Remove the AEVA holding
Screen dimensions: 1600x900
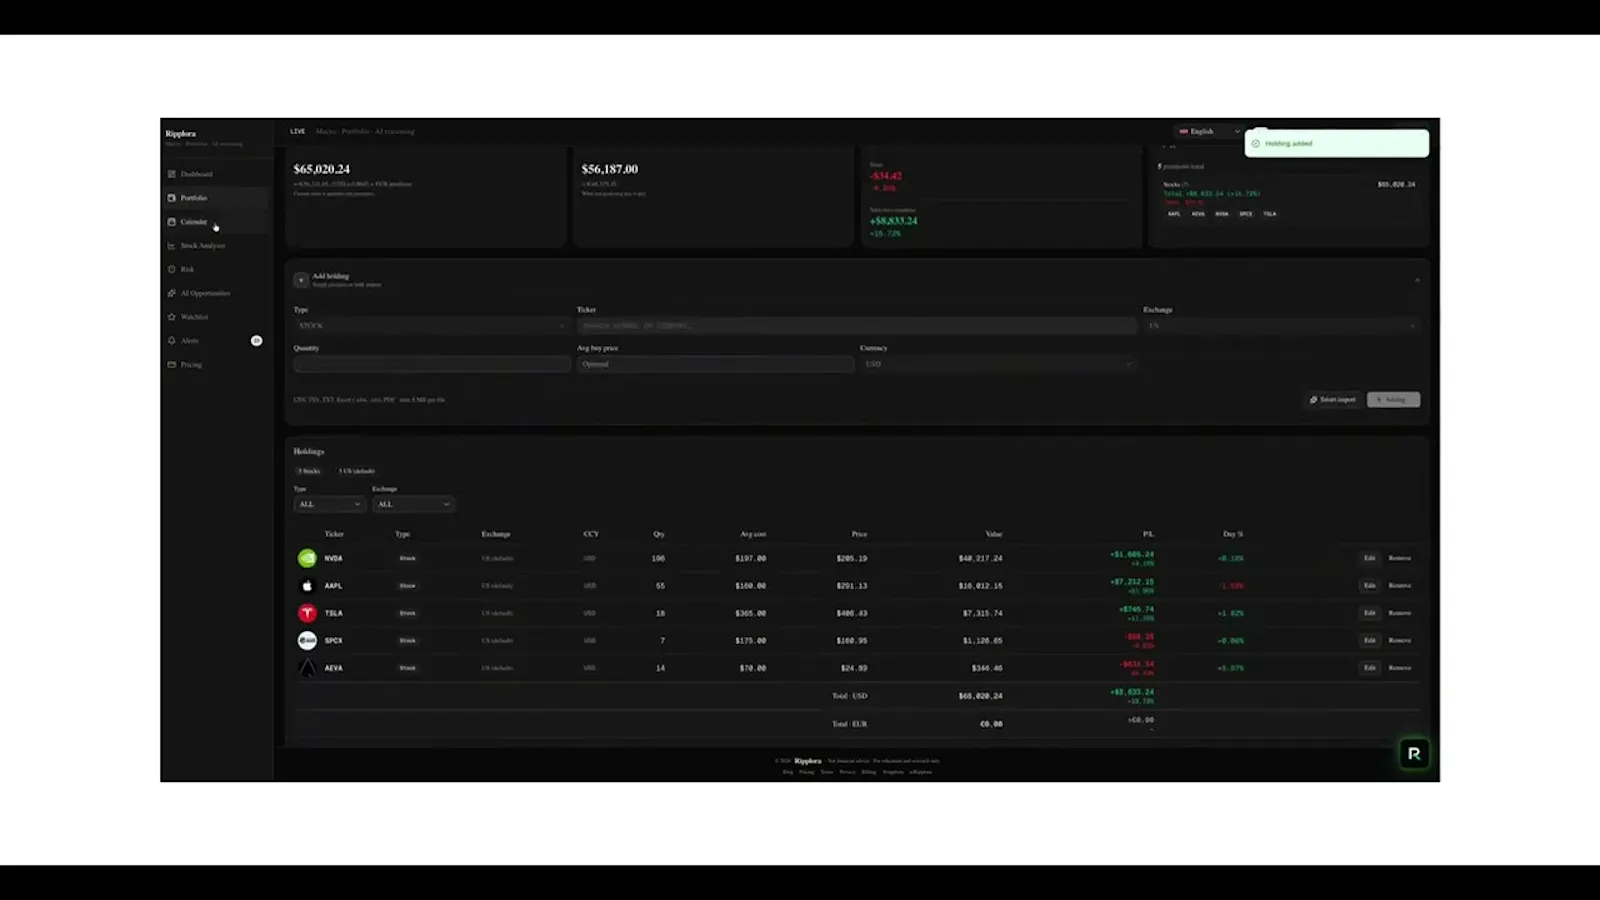(x=1400, y=668)
